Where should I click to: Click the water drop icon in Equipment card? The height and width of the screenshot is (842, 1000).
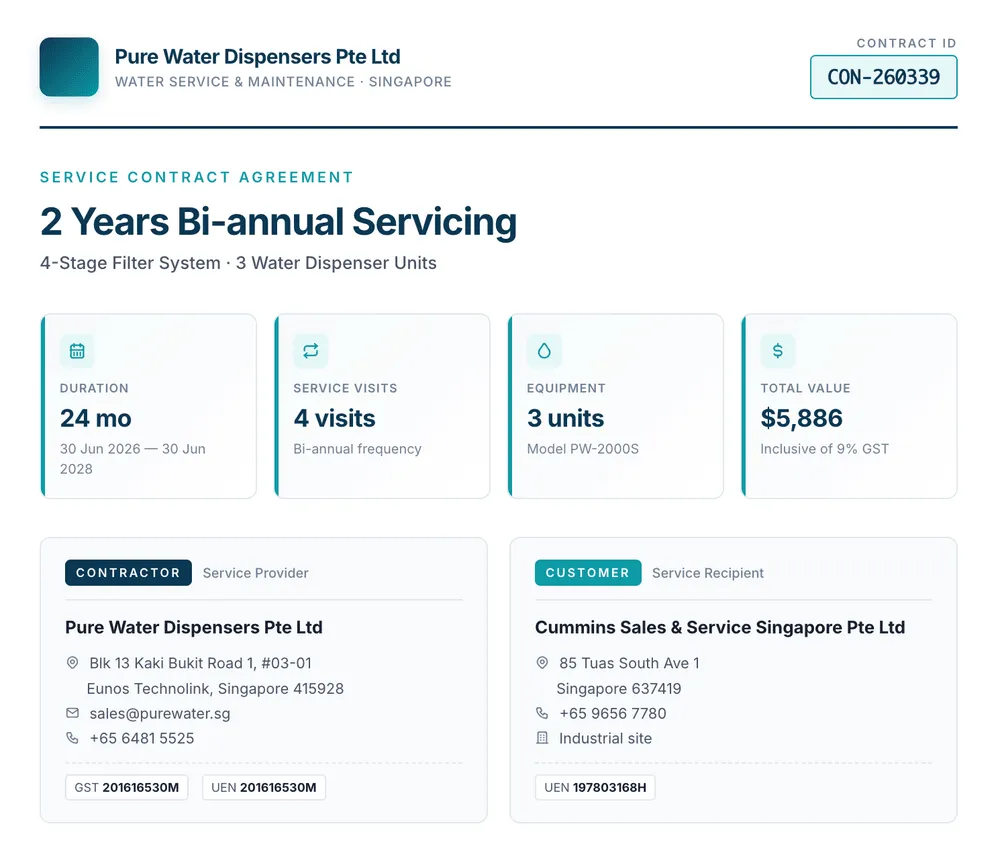click(x=544, y=351)
